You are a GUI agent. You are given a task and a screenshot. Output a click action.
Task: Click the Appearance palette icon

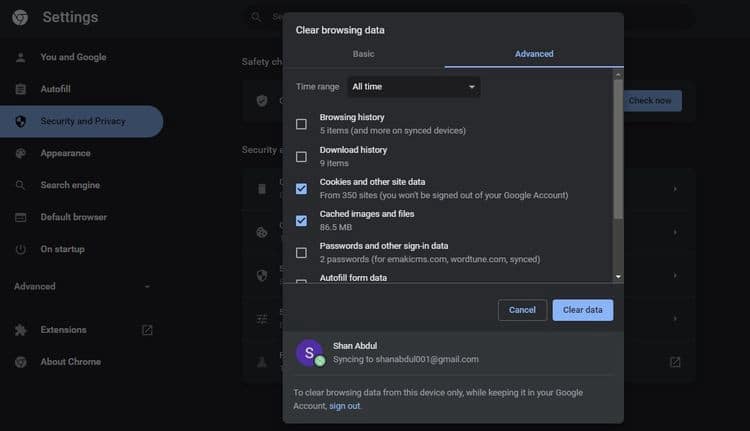[x=21, y=153]
